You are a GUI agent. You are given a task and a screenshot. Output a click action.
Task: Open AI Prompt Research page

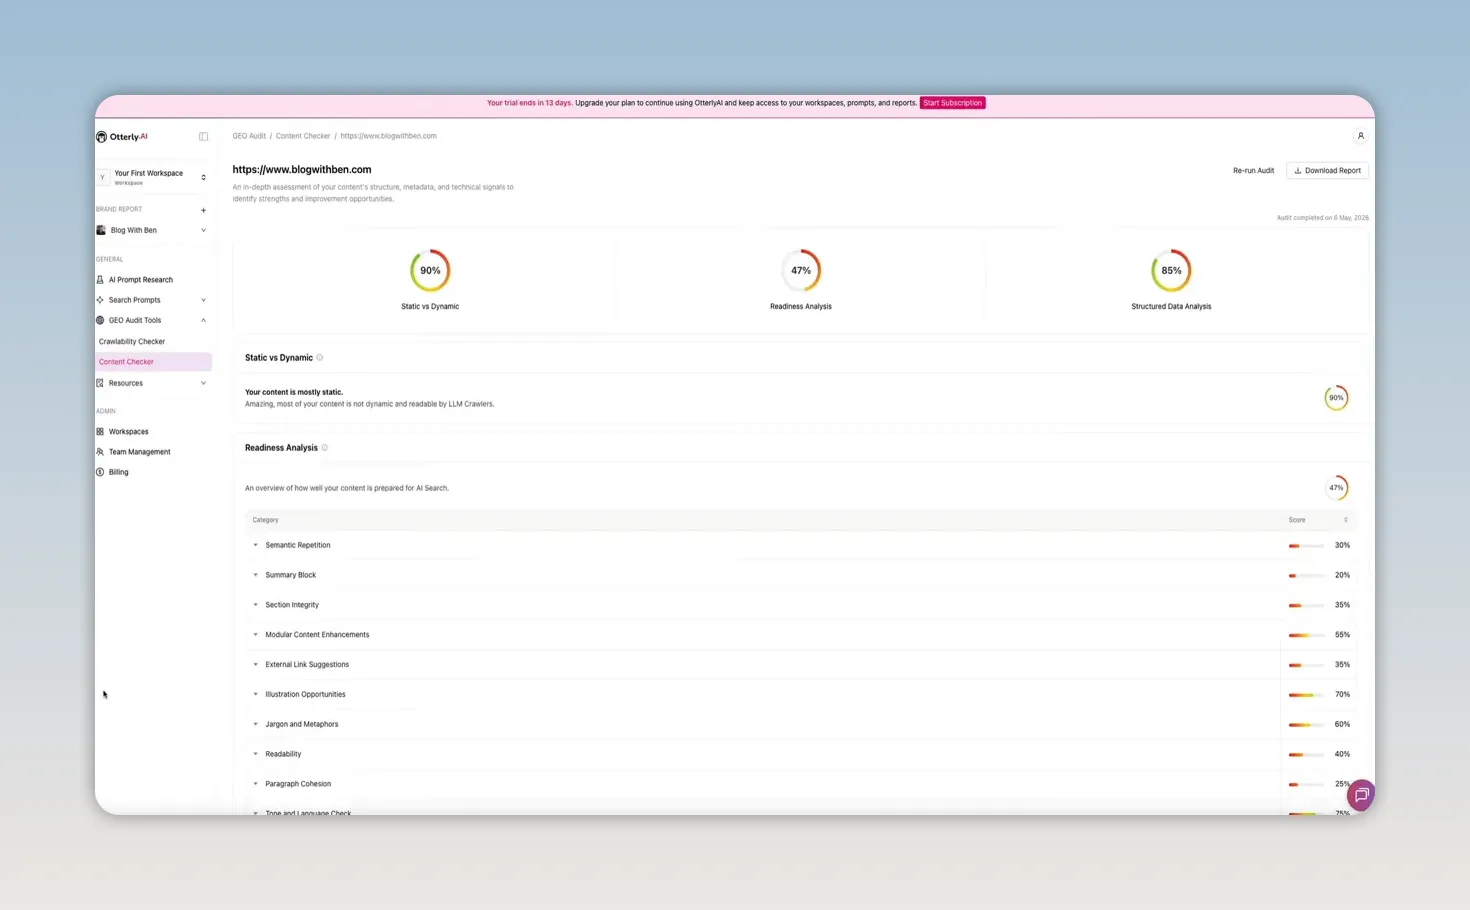tap(141, 280)
